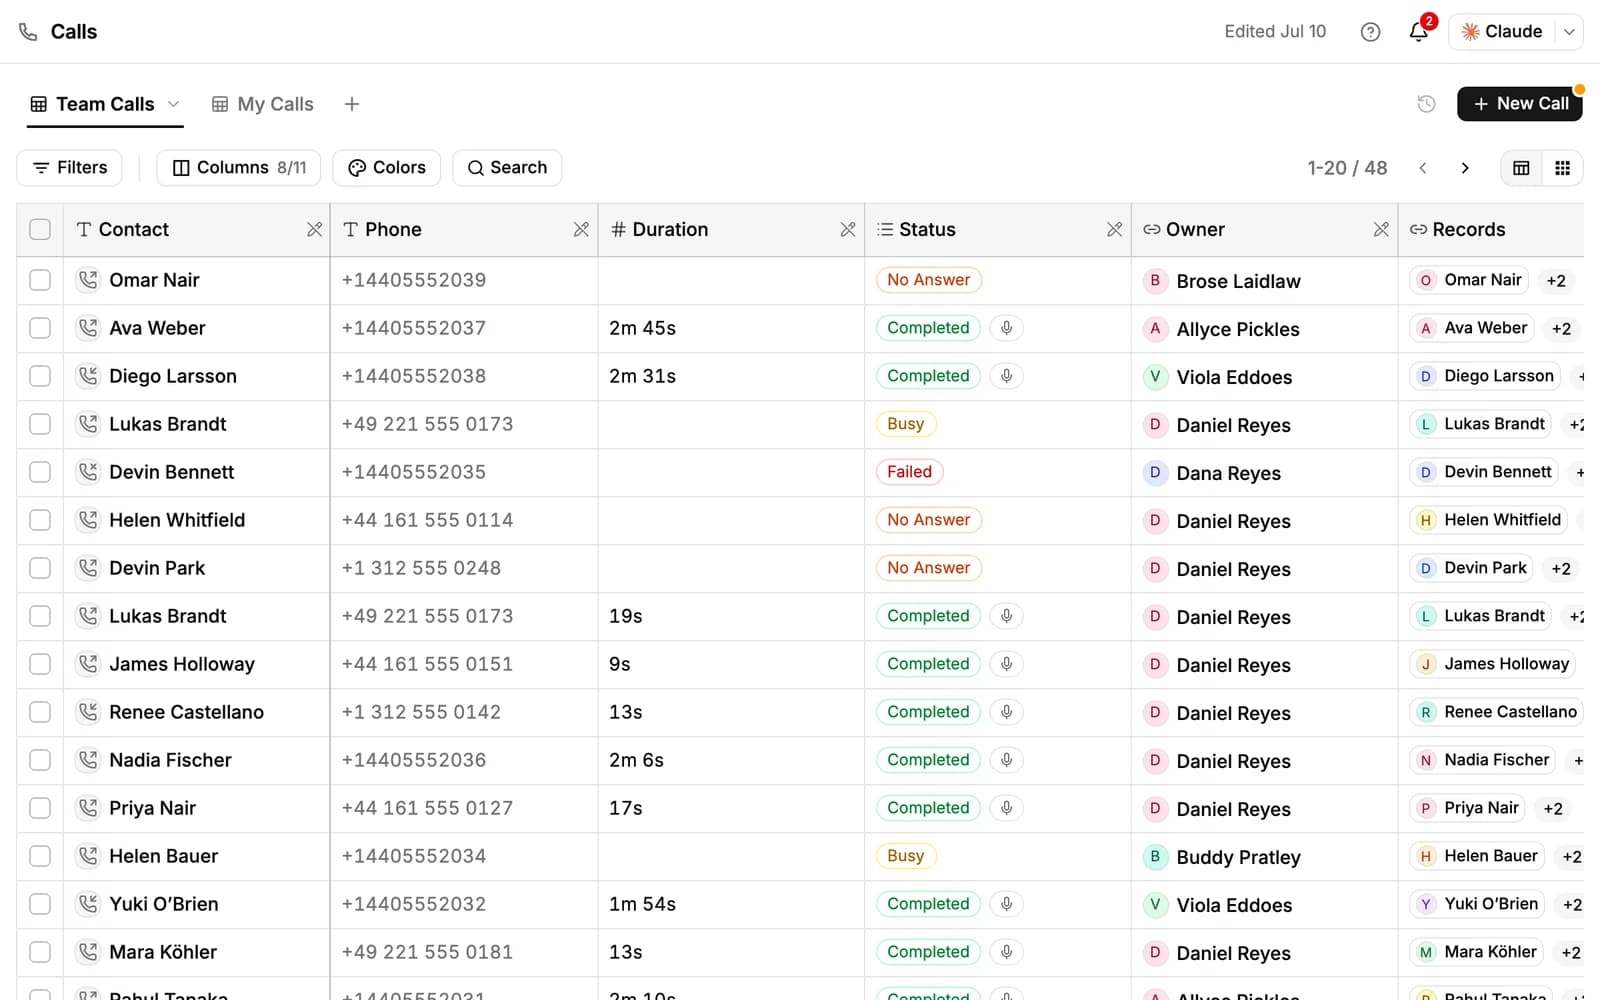Image resolution: width=1600 pixels, height=1000 pixels.
Task: Click call icon beside Helen Bauer
Action: (88, 856)
